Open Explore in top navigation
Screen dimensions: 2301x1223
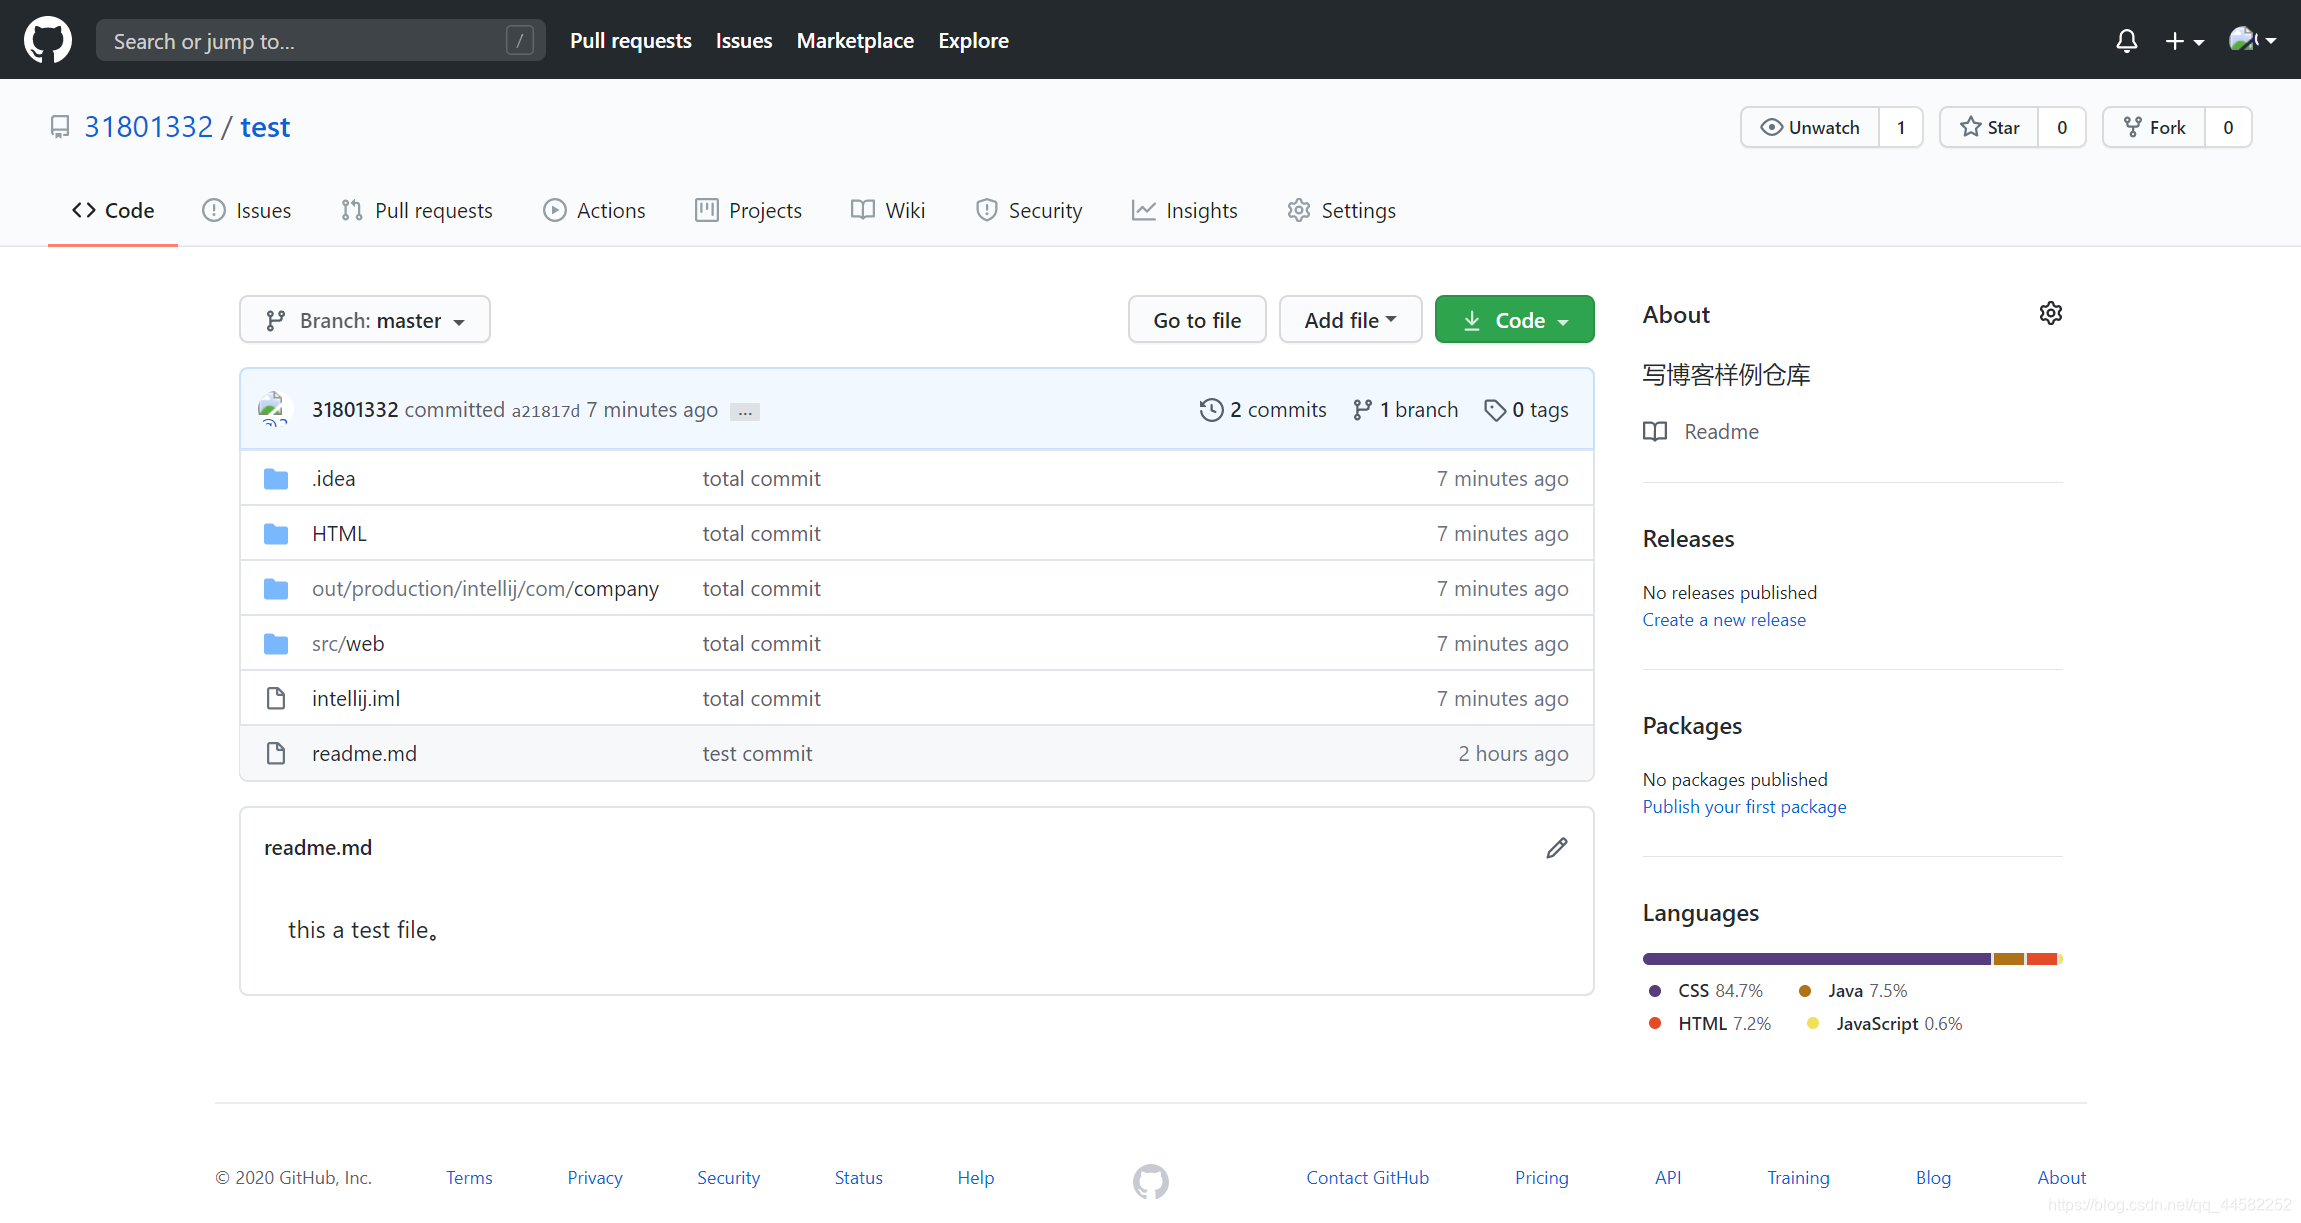pyautogui.click(x=973, y=40)
